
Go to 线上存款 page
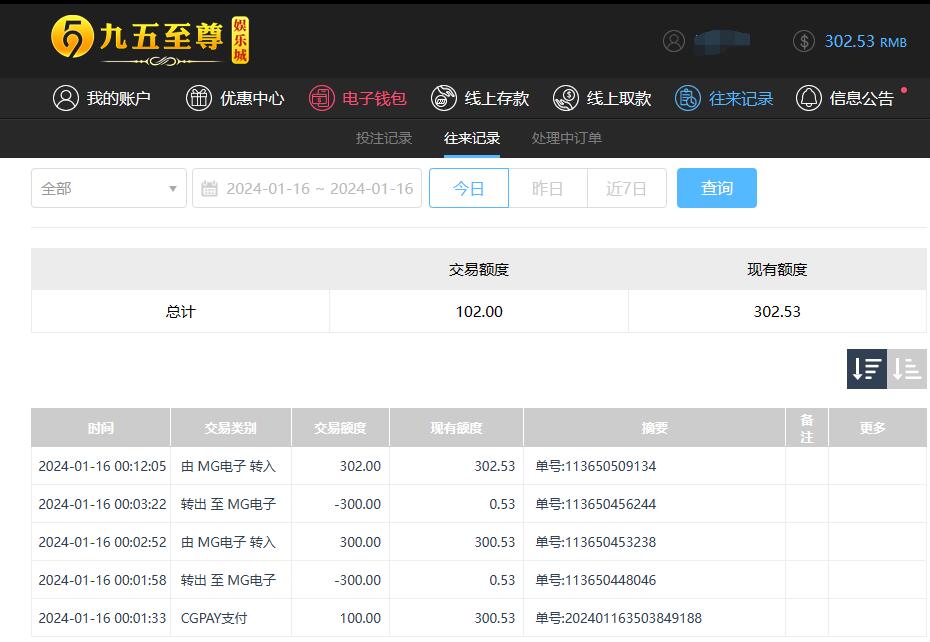480,98
